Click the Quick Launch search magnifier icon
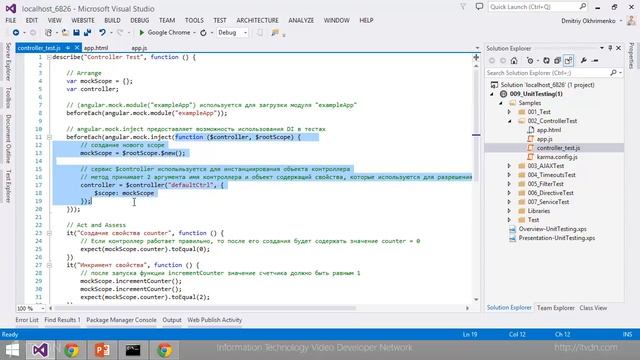Viewport: 640px width, 360px height. pyautogui.click(x=582, y=7)
